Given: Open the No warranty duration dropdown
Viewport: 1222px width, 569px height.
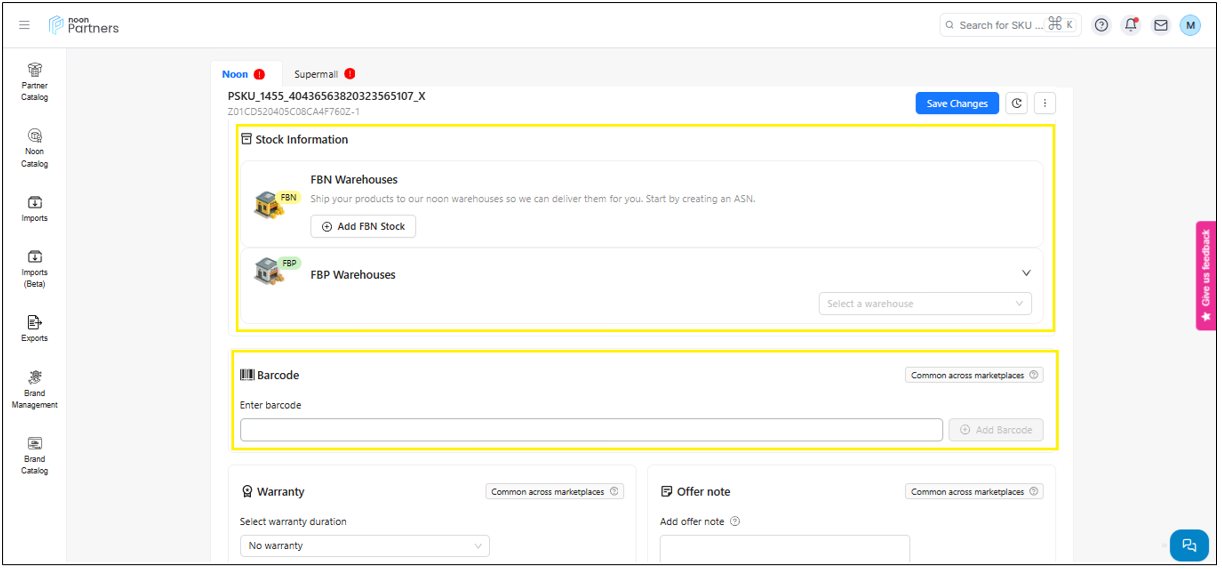Looking at the screenshot, I should pos(364,546).
